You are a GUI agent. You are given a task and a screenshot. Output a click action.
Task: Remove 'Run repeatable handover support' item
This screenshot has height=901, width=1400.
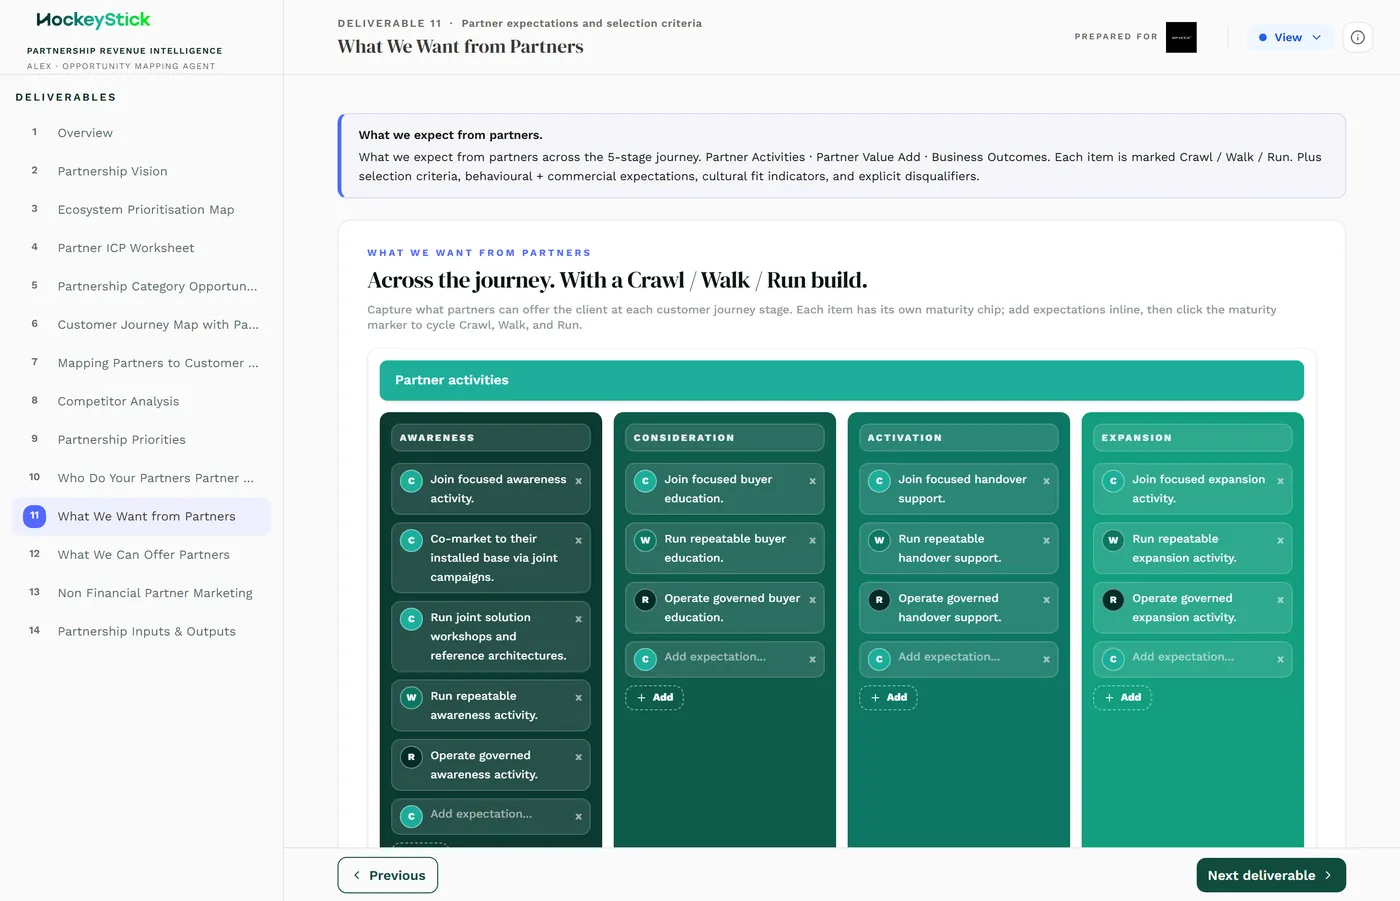(x=1046, y=540)
